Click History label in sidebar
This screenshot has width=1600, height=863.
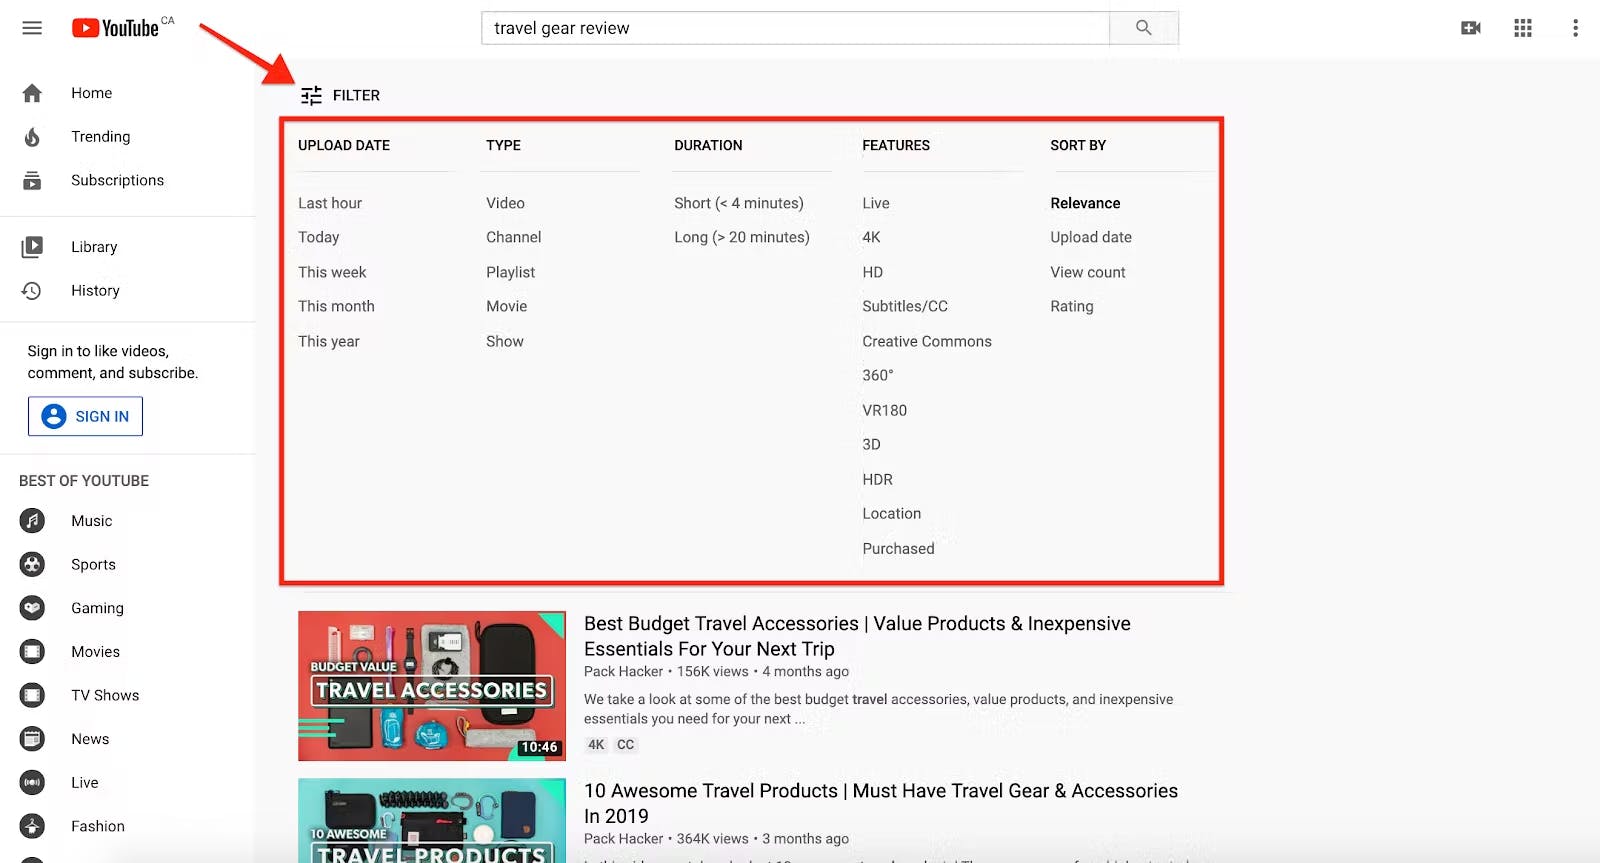tap(95, 291)
